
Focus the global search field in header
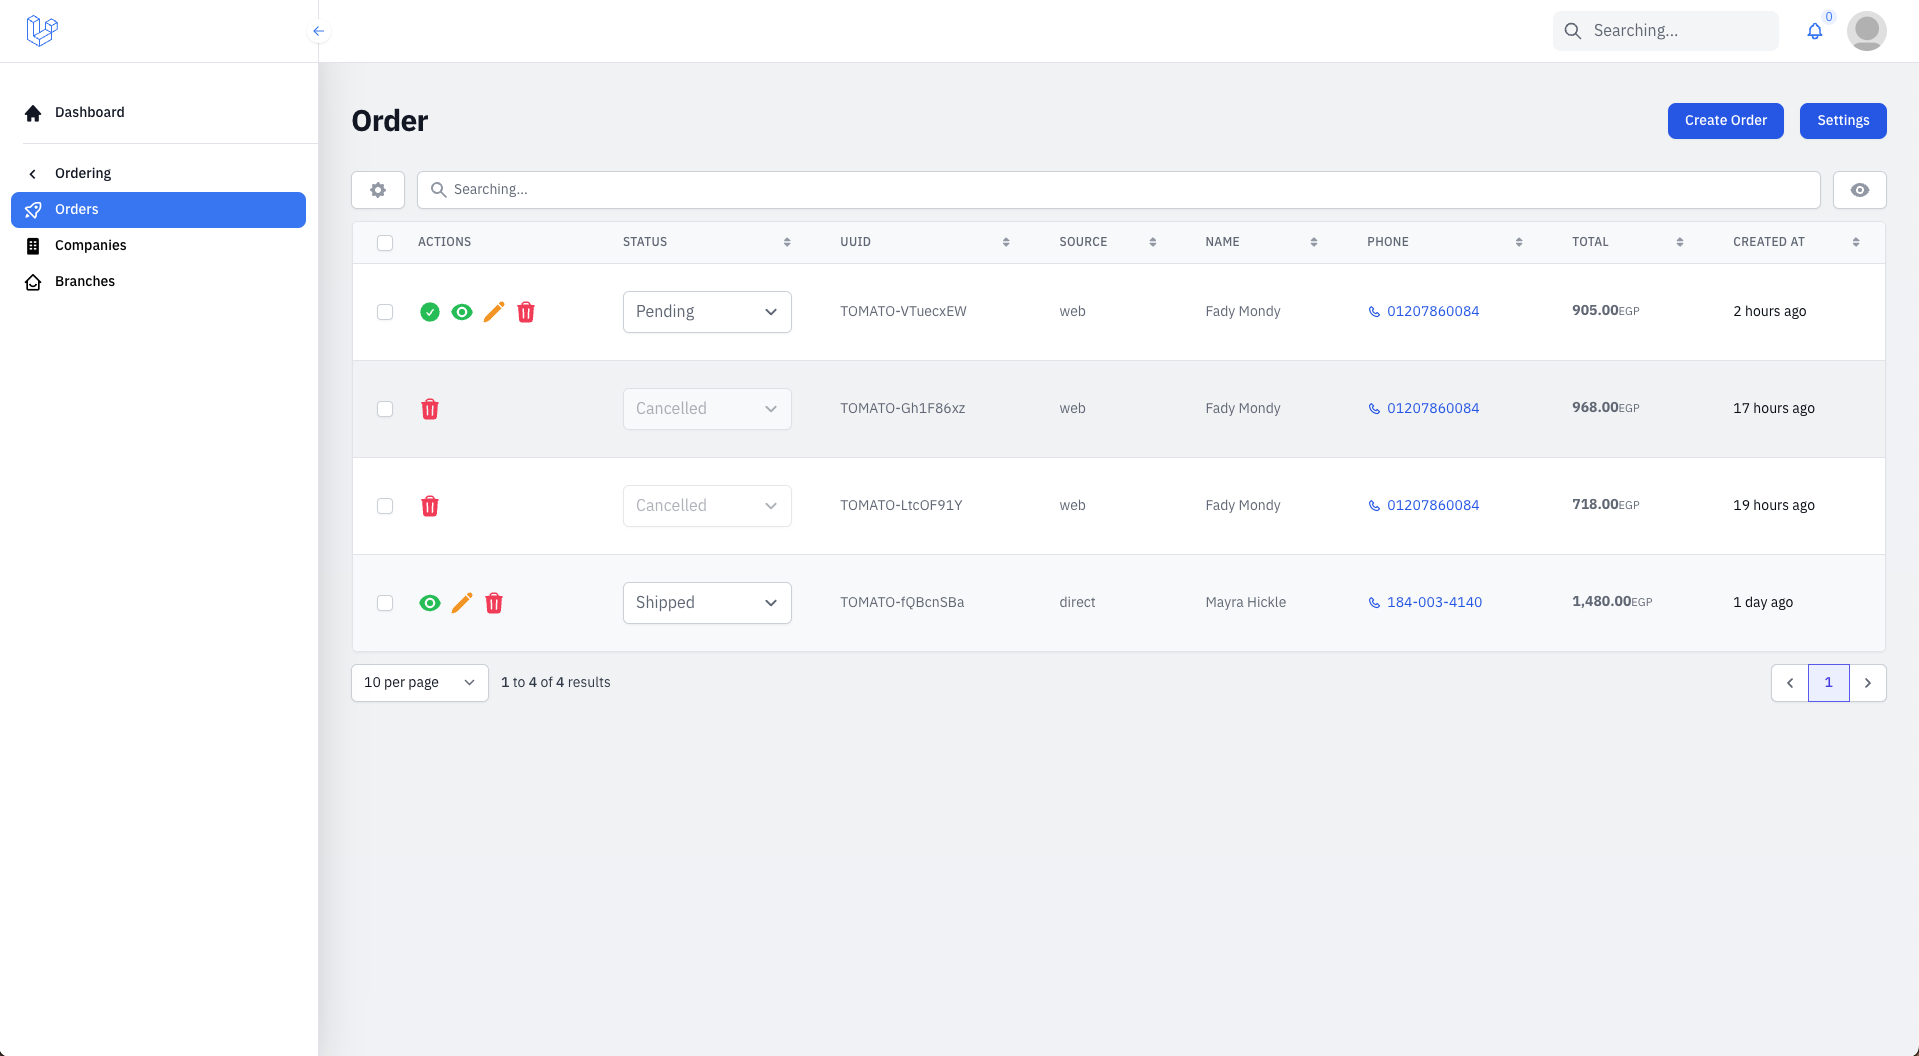coord(1666,31)
